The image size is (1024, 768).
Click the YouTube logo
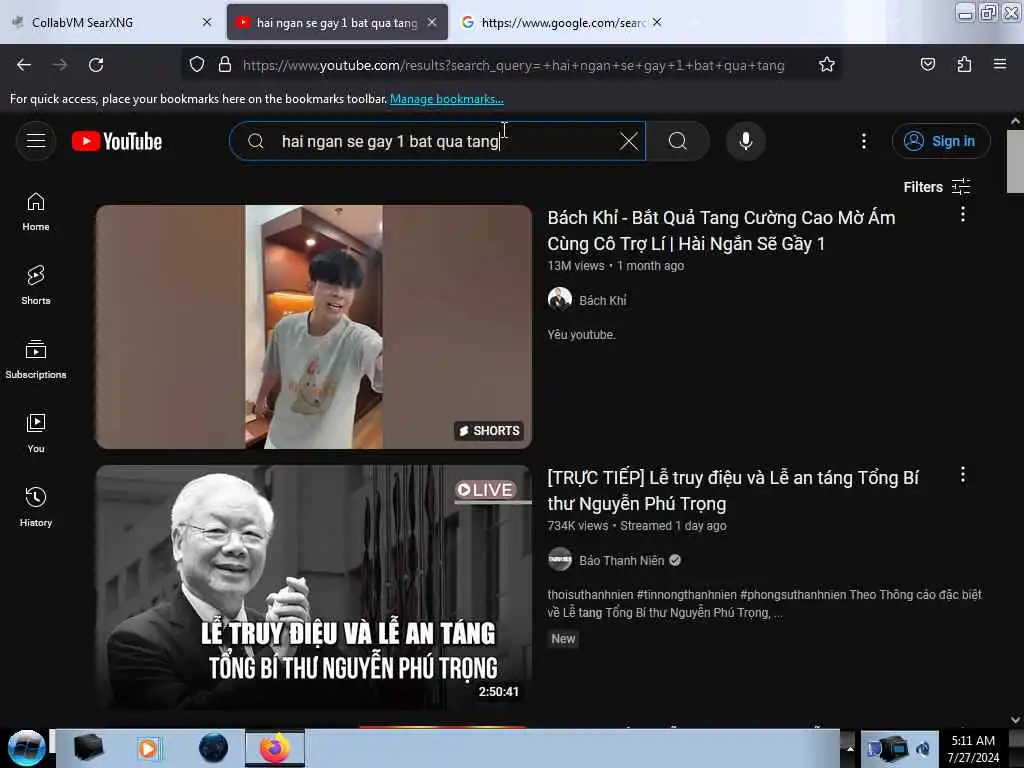point(117,141)
